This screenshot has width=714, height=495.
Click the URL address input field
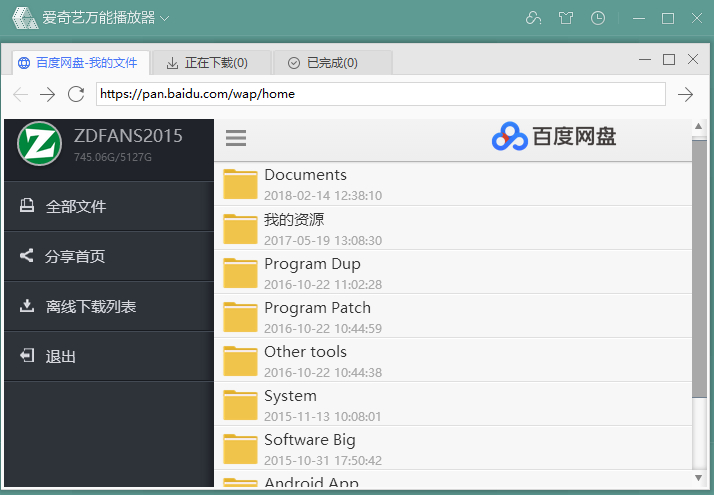tap(380, 94)
